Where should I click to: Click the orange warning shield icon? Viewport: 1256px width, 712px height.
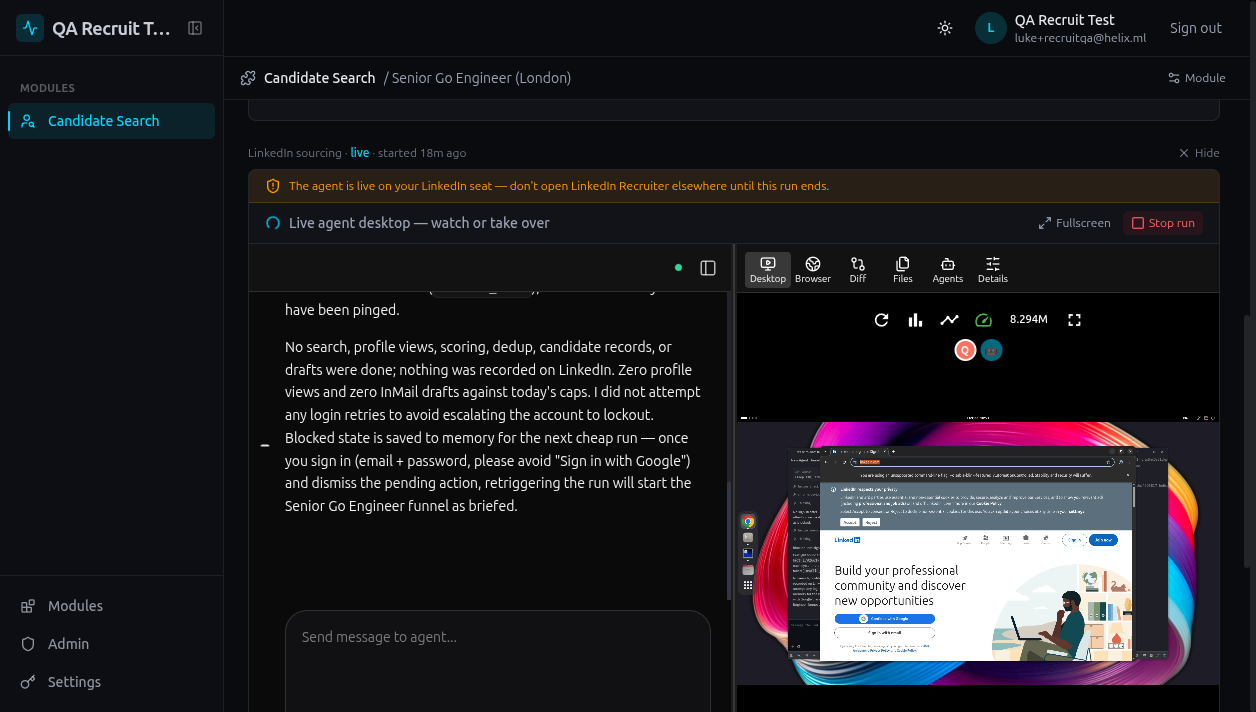pos(273,186)
